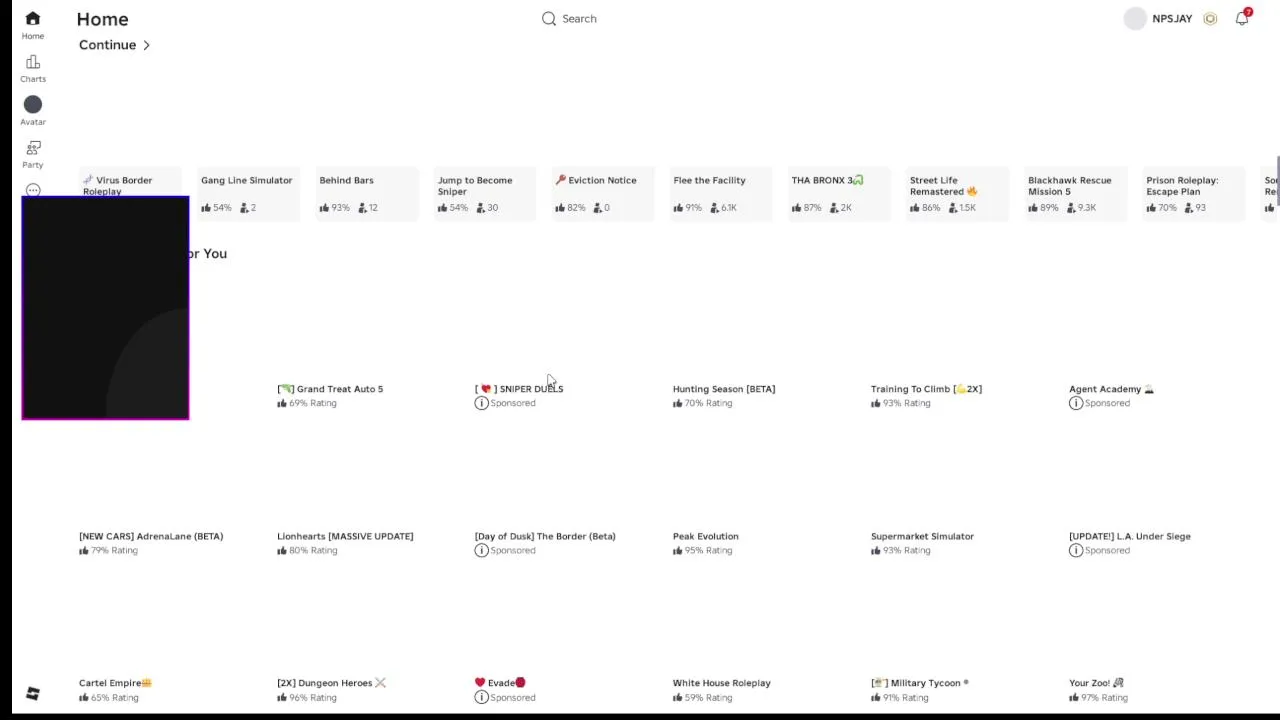Open Peak Evolution game
This screenshot has height=720, width=1280.
pyautogui.click(x=706, y=536)
